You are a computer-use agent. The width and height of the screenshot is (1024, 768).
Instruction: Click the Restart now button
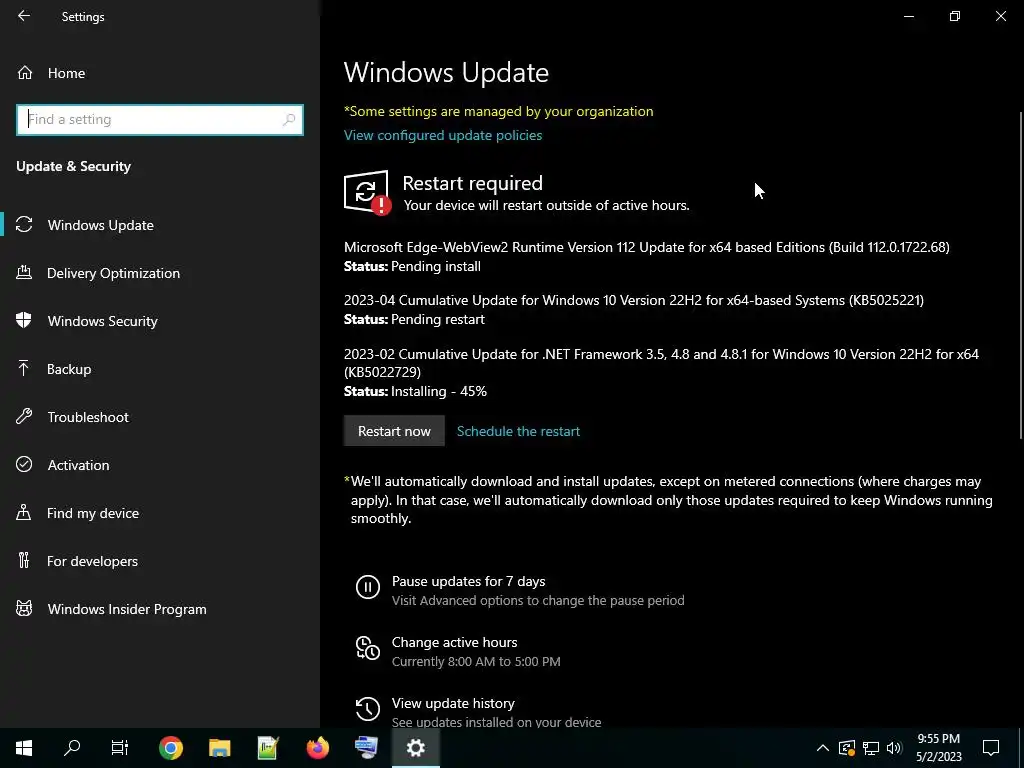(x=394, y=431)
